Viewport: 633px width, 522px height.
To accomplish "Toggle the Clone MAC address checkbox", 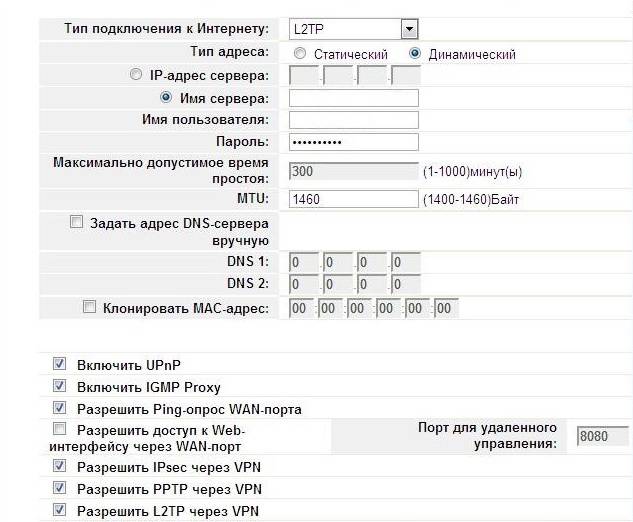I will click(90, 307).
